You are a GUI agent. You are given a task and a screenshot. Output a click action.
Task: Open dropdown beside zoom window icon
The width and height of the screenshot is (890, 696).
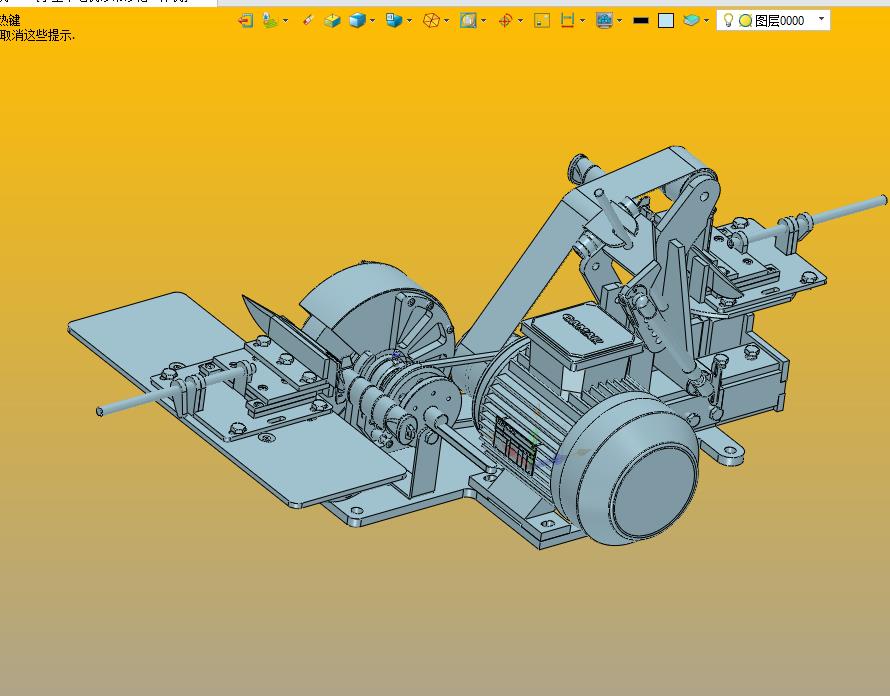click(x=484, y=21)
